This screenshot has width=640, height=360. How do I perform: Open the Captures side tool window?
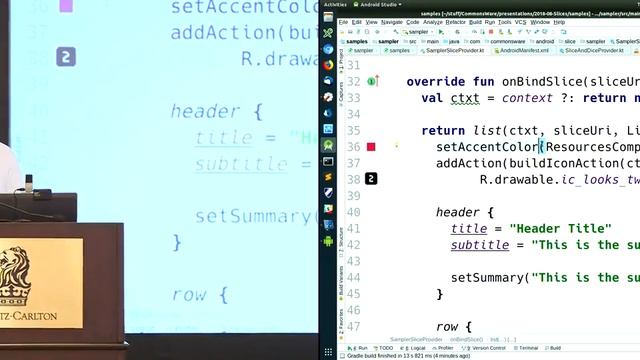pos(341,94)
